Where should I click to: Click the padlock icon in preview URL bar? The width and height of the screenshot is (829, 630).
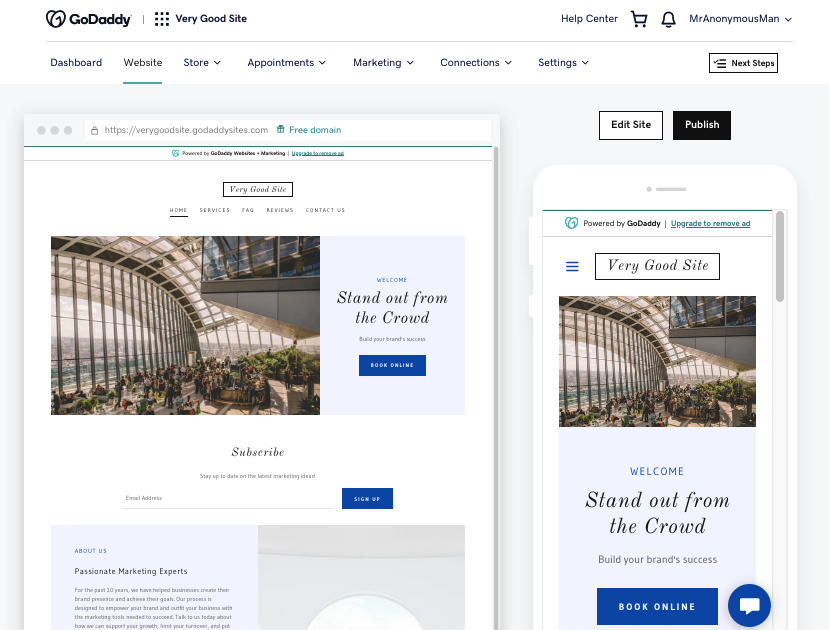94,130
